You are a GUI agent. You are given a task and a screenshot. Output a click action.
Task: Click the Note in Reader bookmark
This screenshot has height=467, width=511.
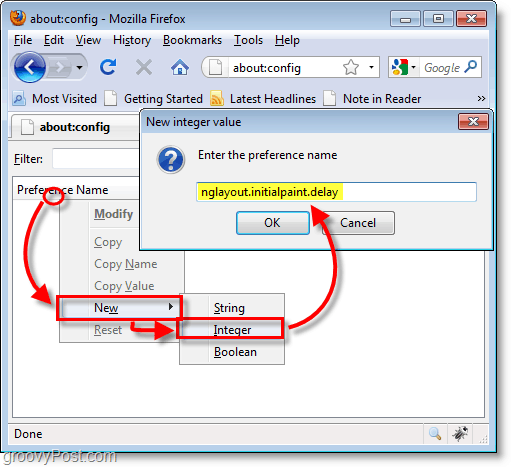click(372, 99)
